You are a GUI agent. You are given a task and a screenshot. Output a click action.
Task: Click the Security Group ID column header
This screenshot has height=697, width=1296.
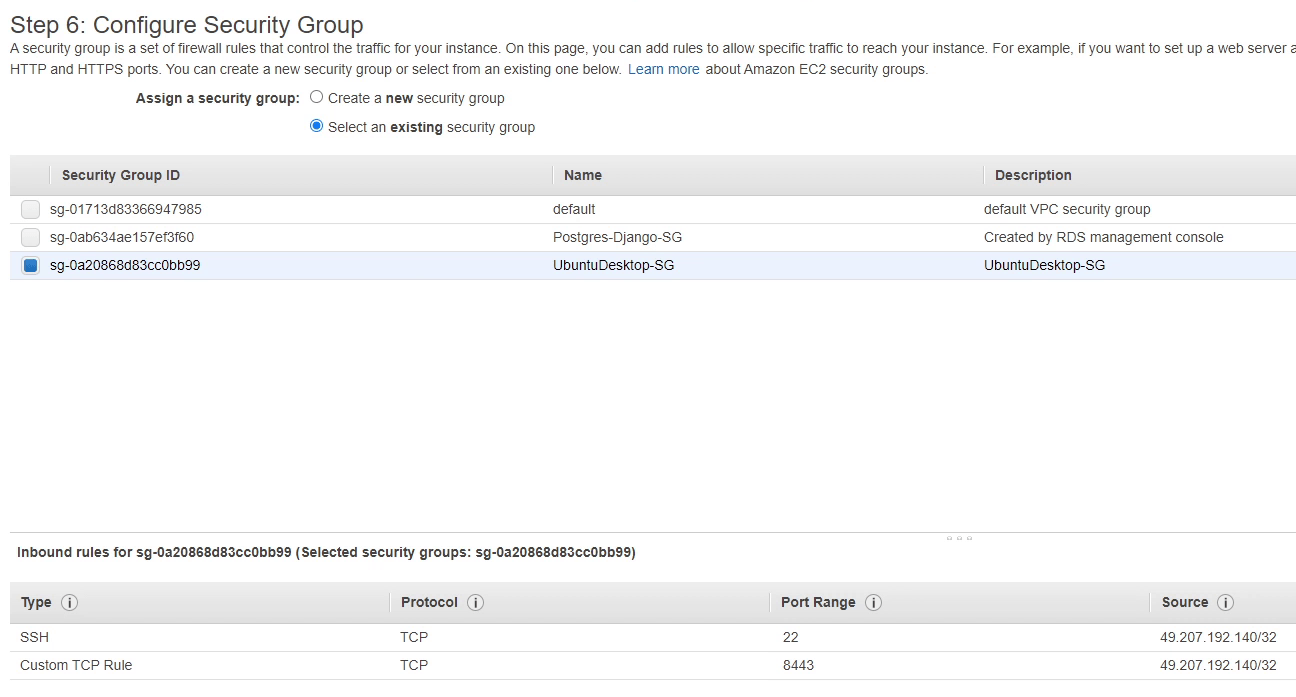[120, 175]
